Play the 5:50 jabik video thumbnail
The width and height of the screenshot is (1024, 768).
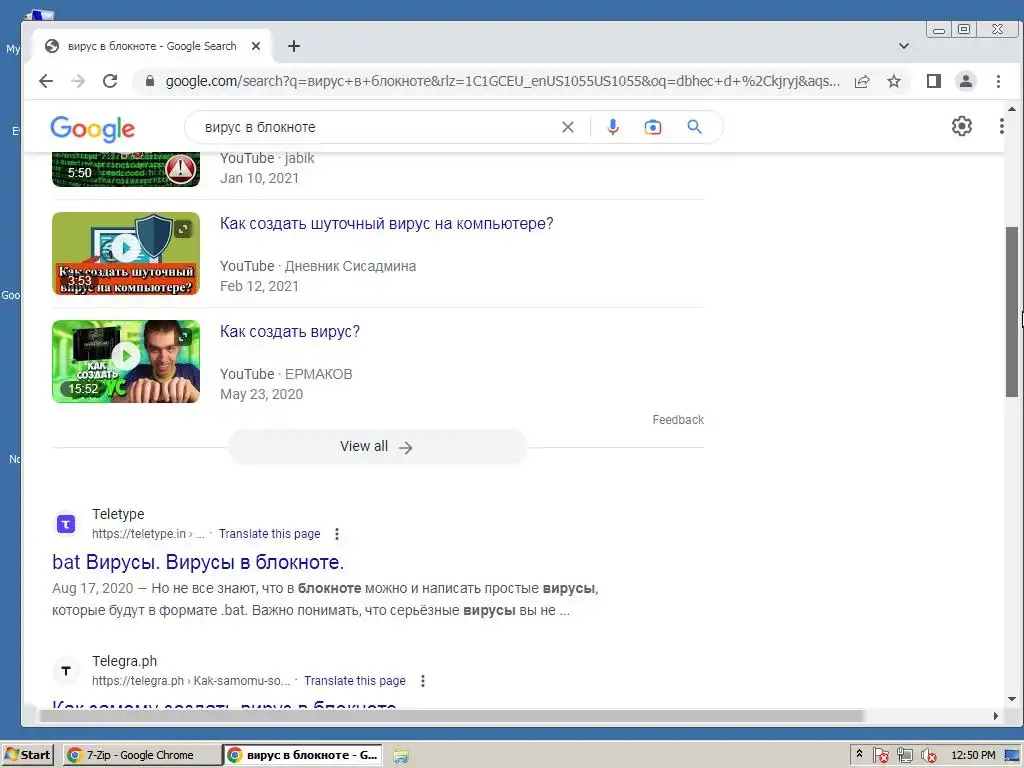click(x=126, y=169)
